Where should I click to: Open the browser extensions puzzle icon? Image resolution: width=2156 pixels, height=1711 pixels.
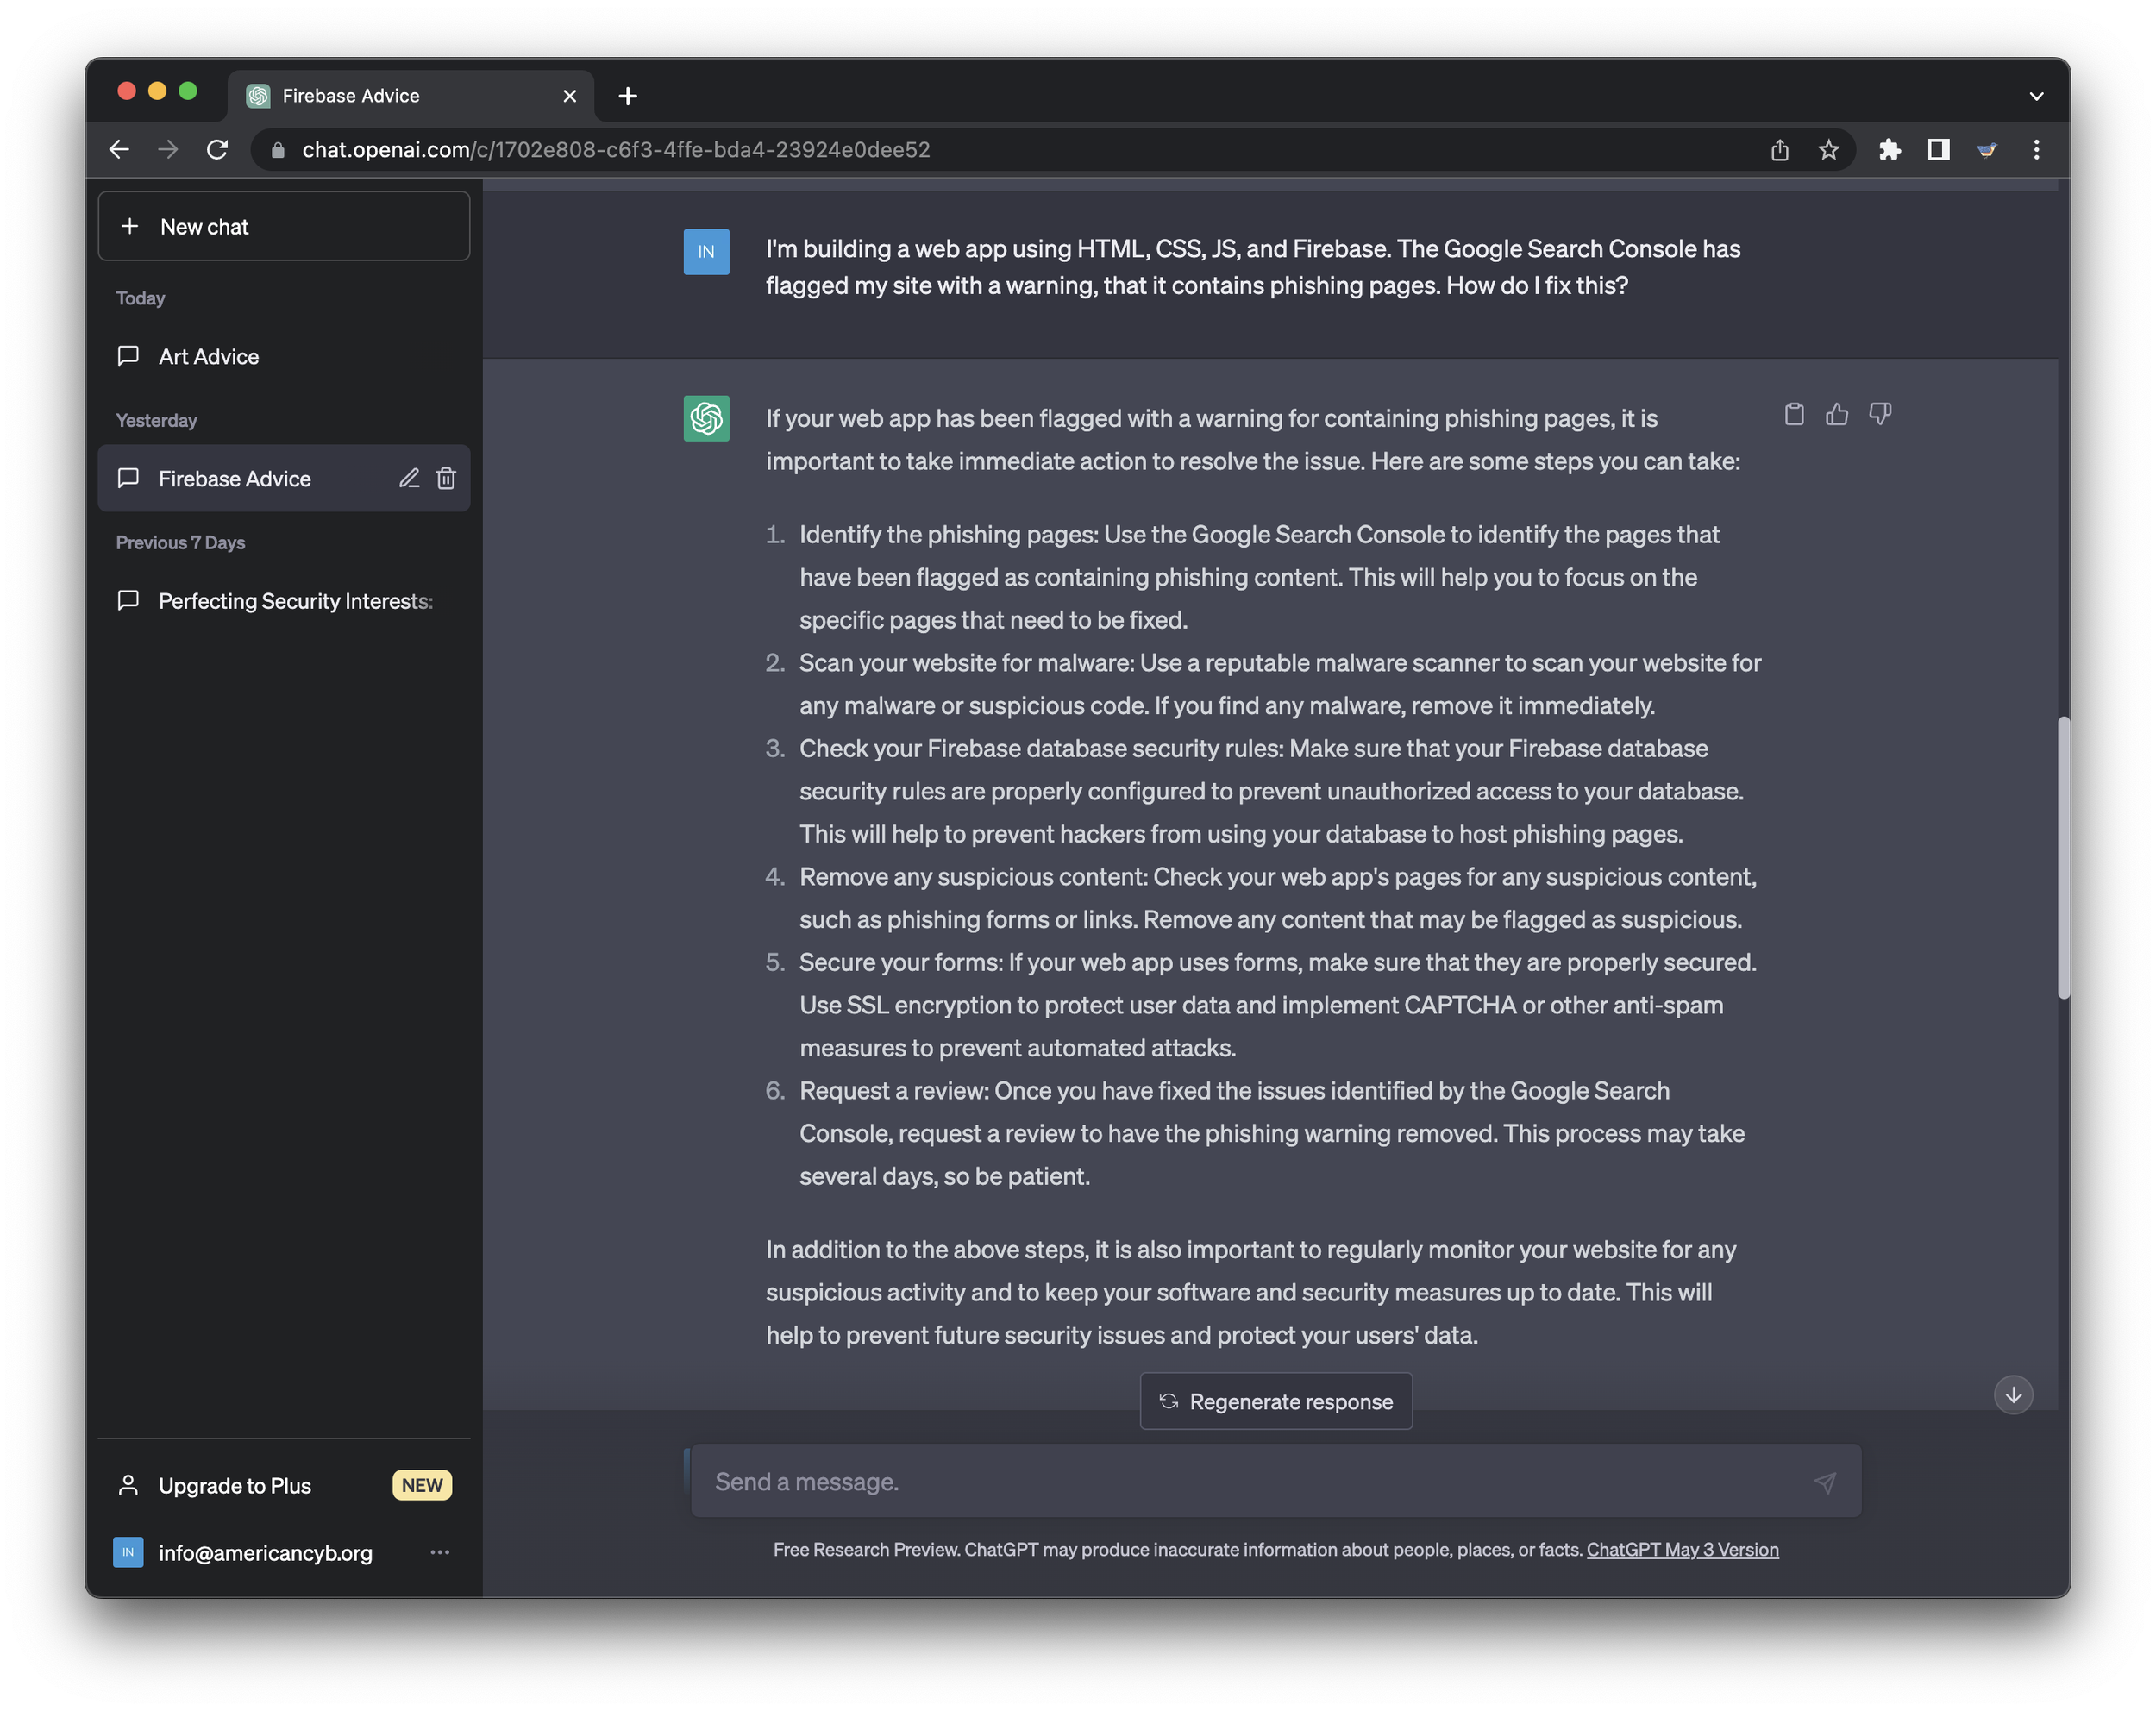(1889, 150)
